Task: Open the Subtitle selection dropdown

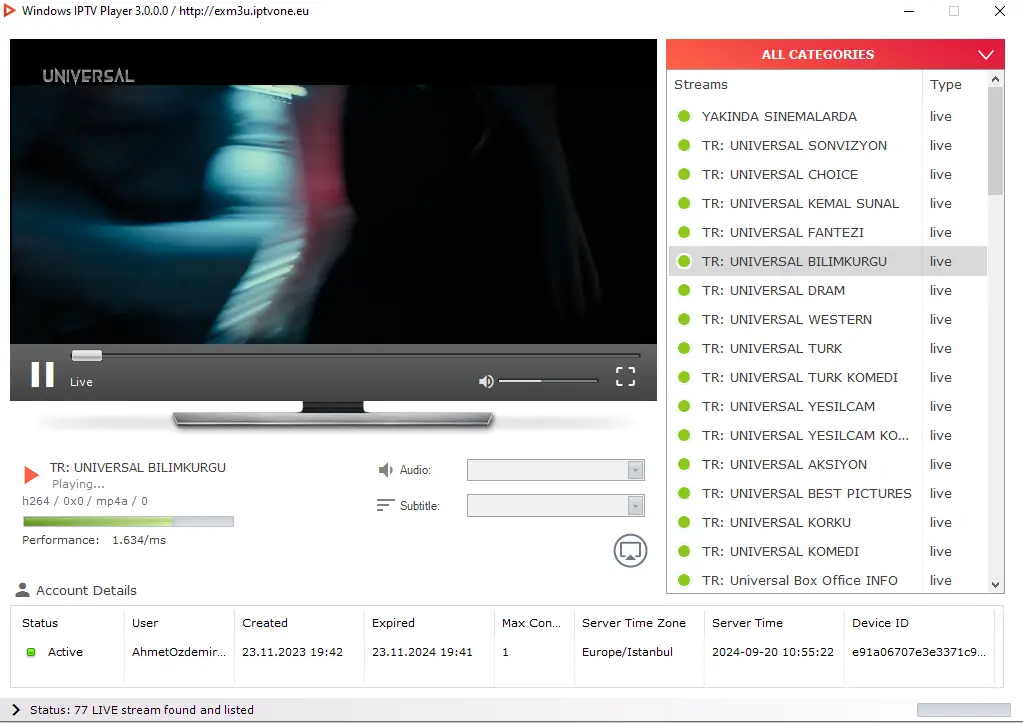Action: [x=556, y=506]
